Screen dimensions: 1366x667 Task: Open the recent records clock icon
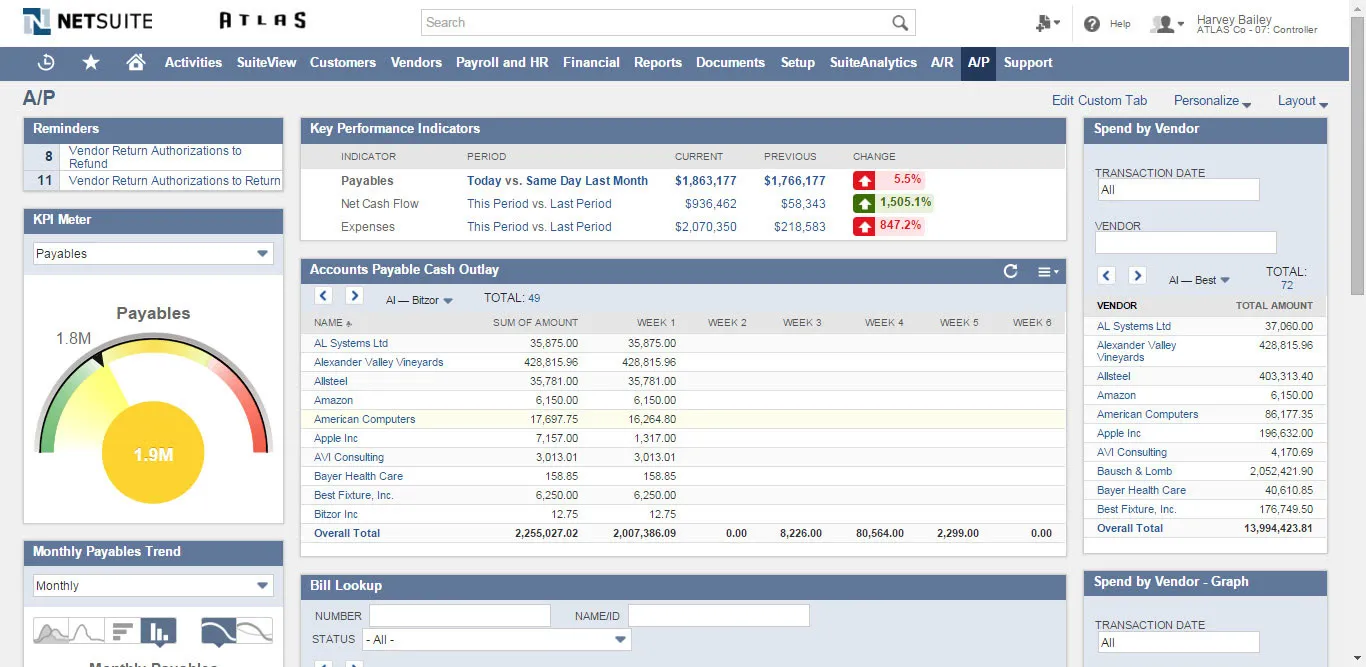pos(46,62)
